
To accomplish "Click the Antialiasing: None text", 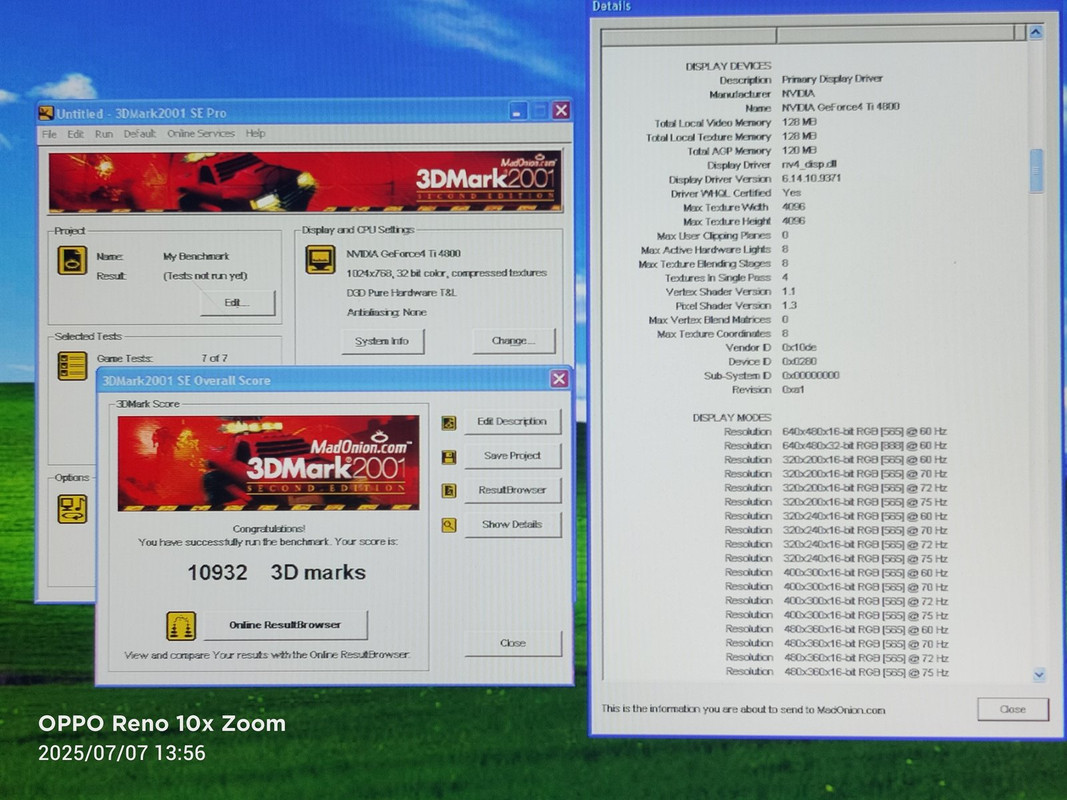I will [387, 312].
